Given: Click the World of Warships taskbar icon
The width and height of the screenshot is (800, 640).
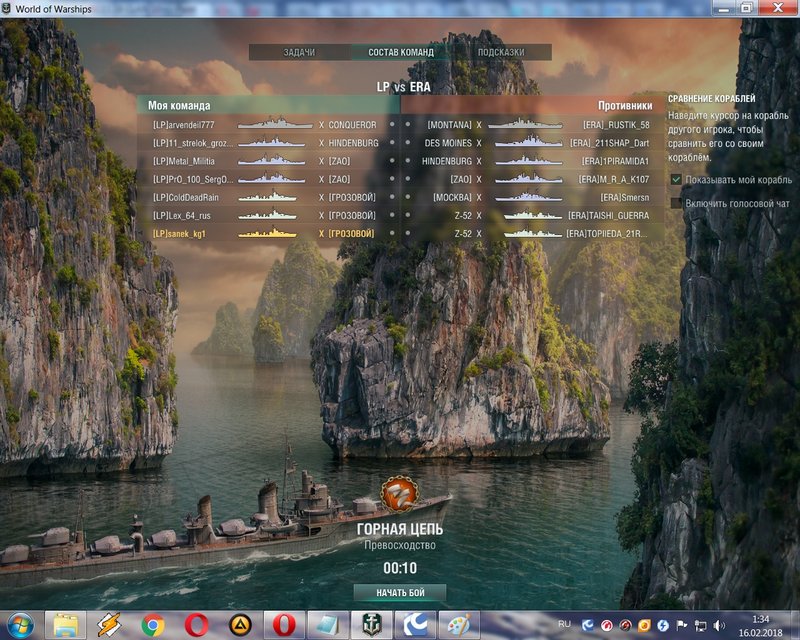Looking at the screenshot, I should coord(372,625).
